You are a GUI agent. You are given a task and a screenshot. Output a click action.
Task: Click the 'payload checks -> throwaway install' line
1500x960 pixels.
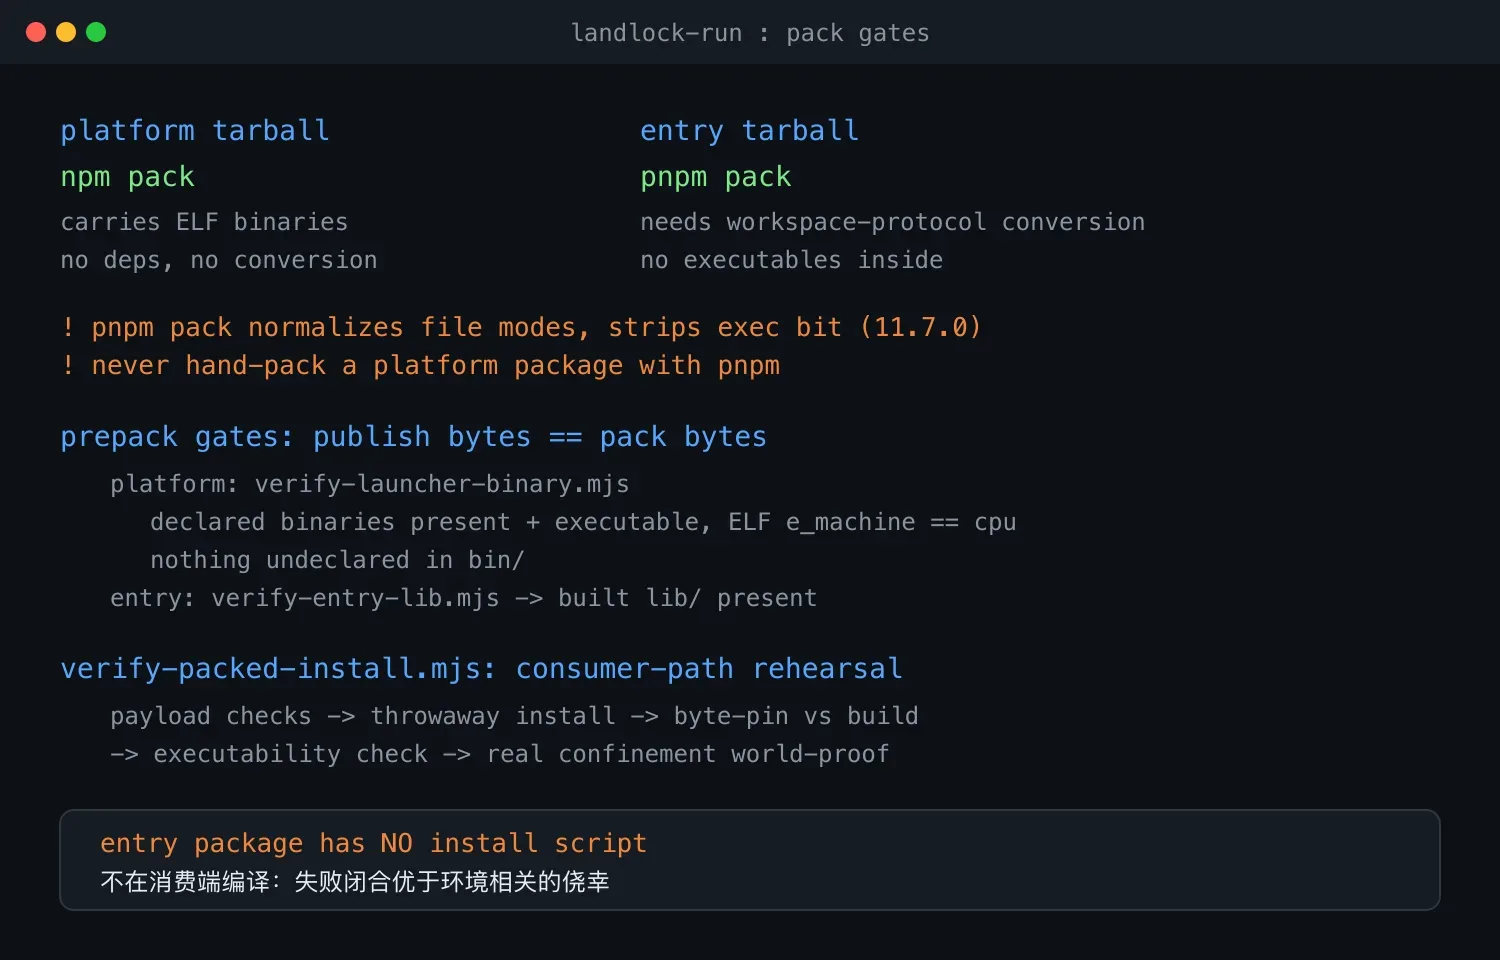(514, 716)
